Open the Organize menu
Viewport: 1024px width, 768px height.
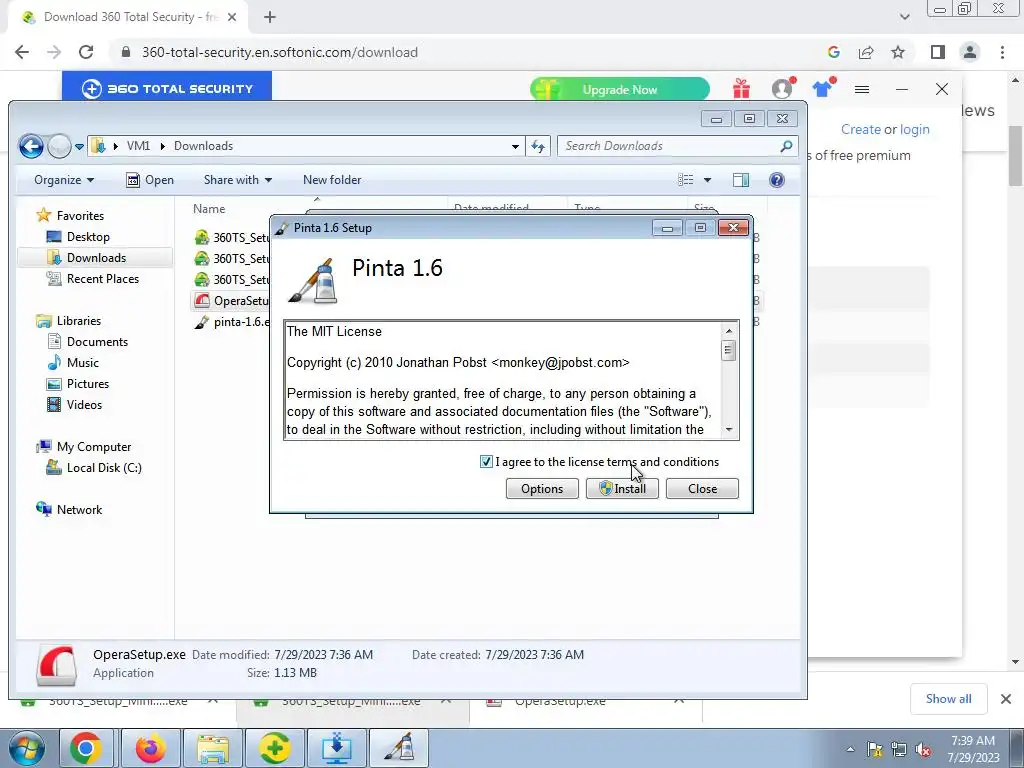(64, 180)
